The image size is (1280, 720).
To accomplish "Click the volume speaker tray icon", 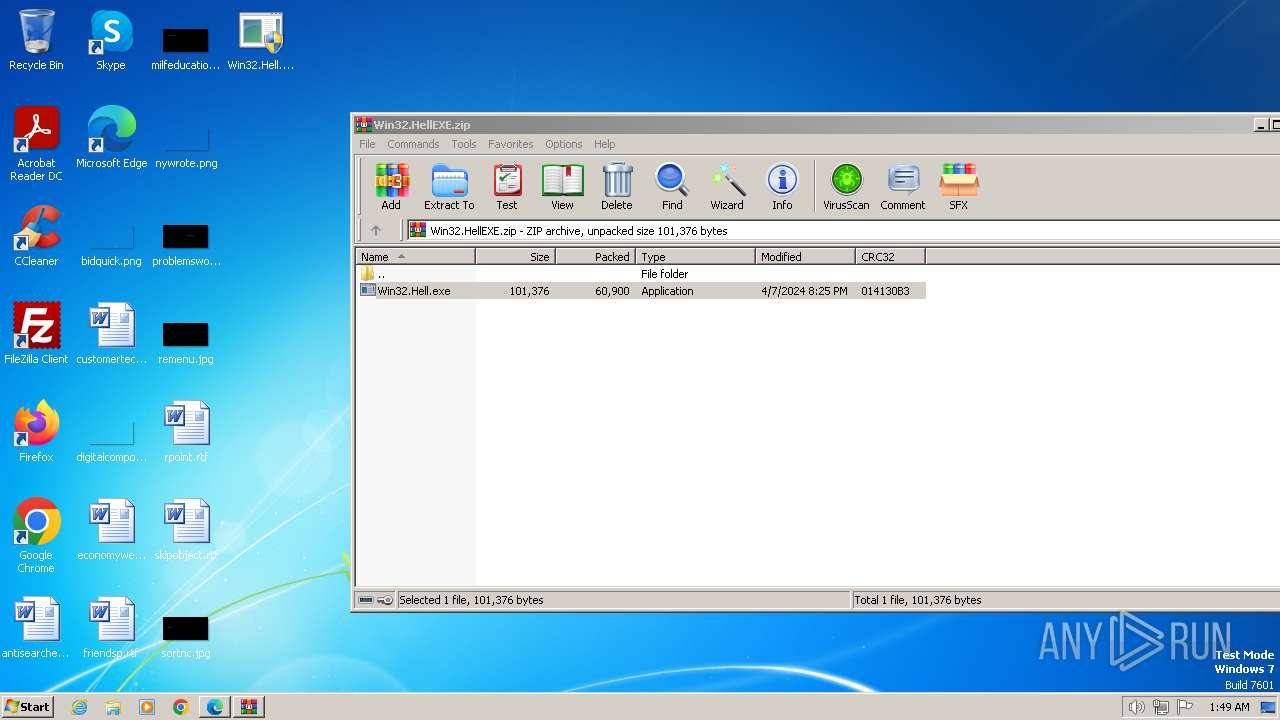I will tap(1136, 707).
